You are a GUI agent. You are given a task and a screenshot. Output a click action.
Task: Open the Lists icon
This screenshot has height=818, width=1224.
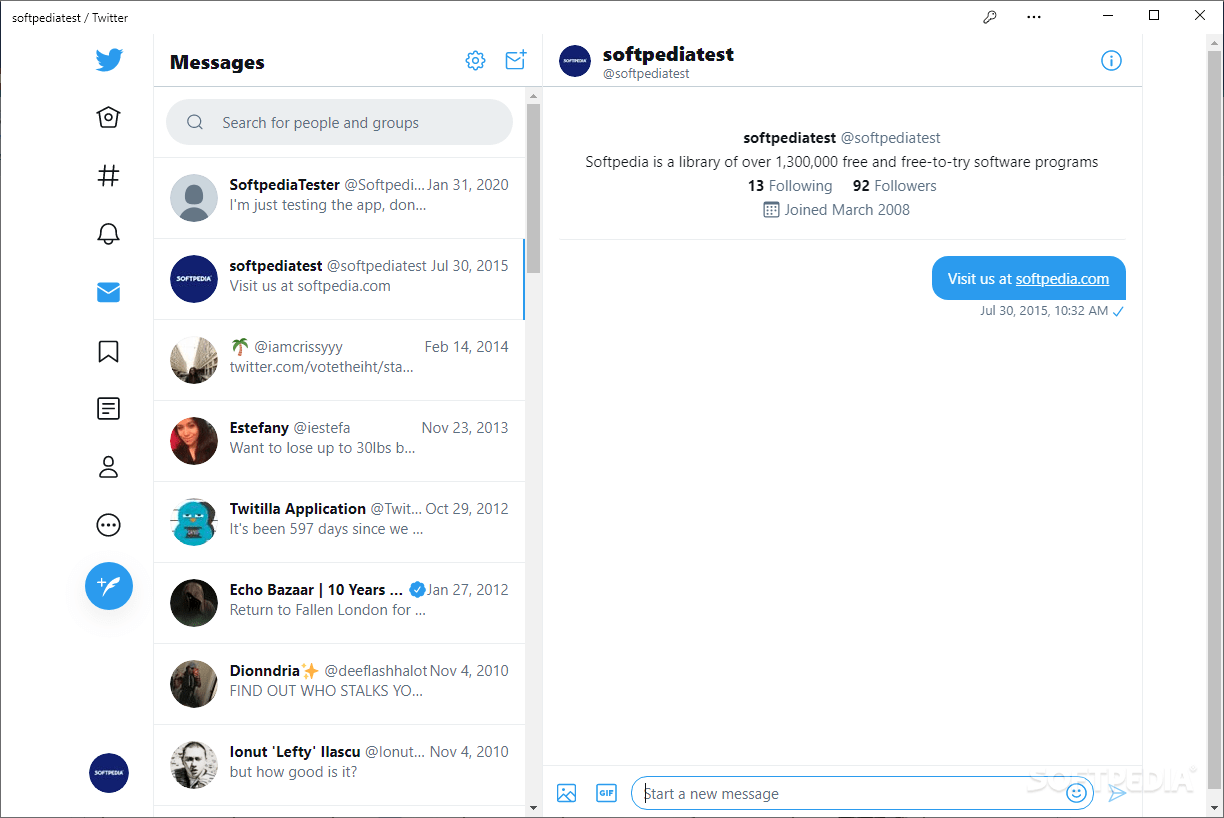coord(109,408)
